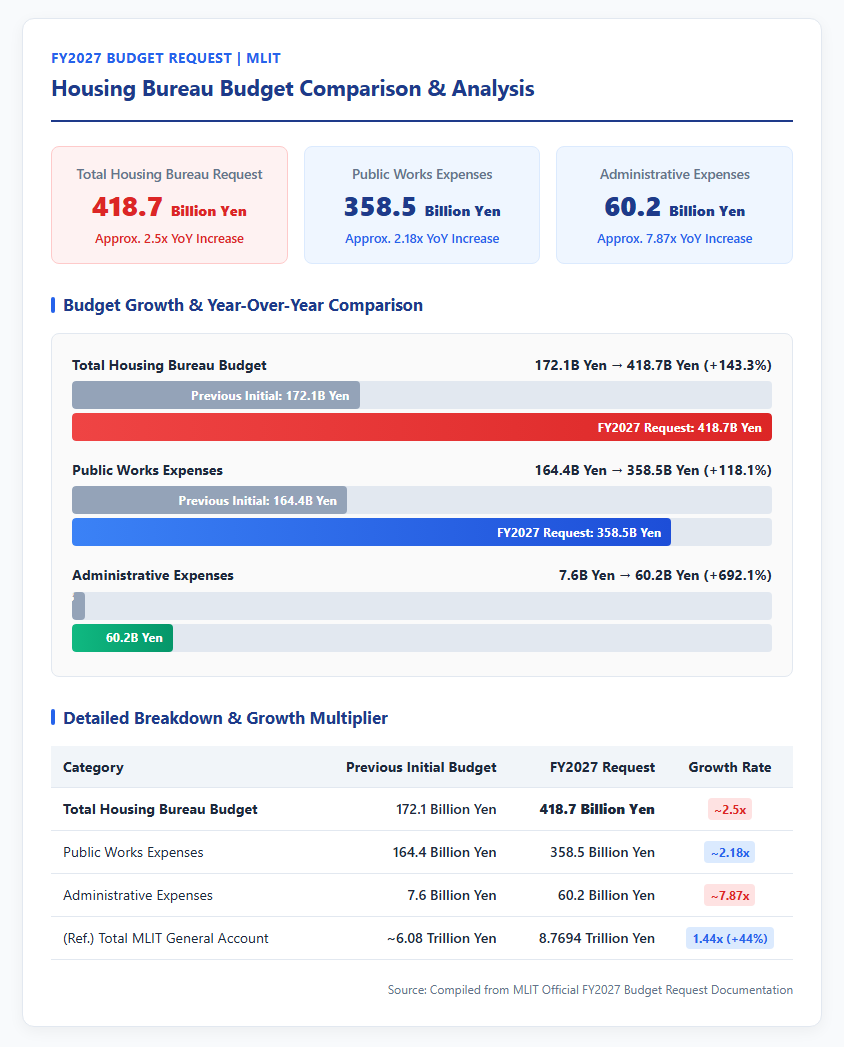Click the "Detailed Breakdown & Growth Multiplier" heading
This screenshot has height=1047, width=844.
[226, 718]
